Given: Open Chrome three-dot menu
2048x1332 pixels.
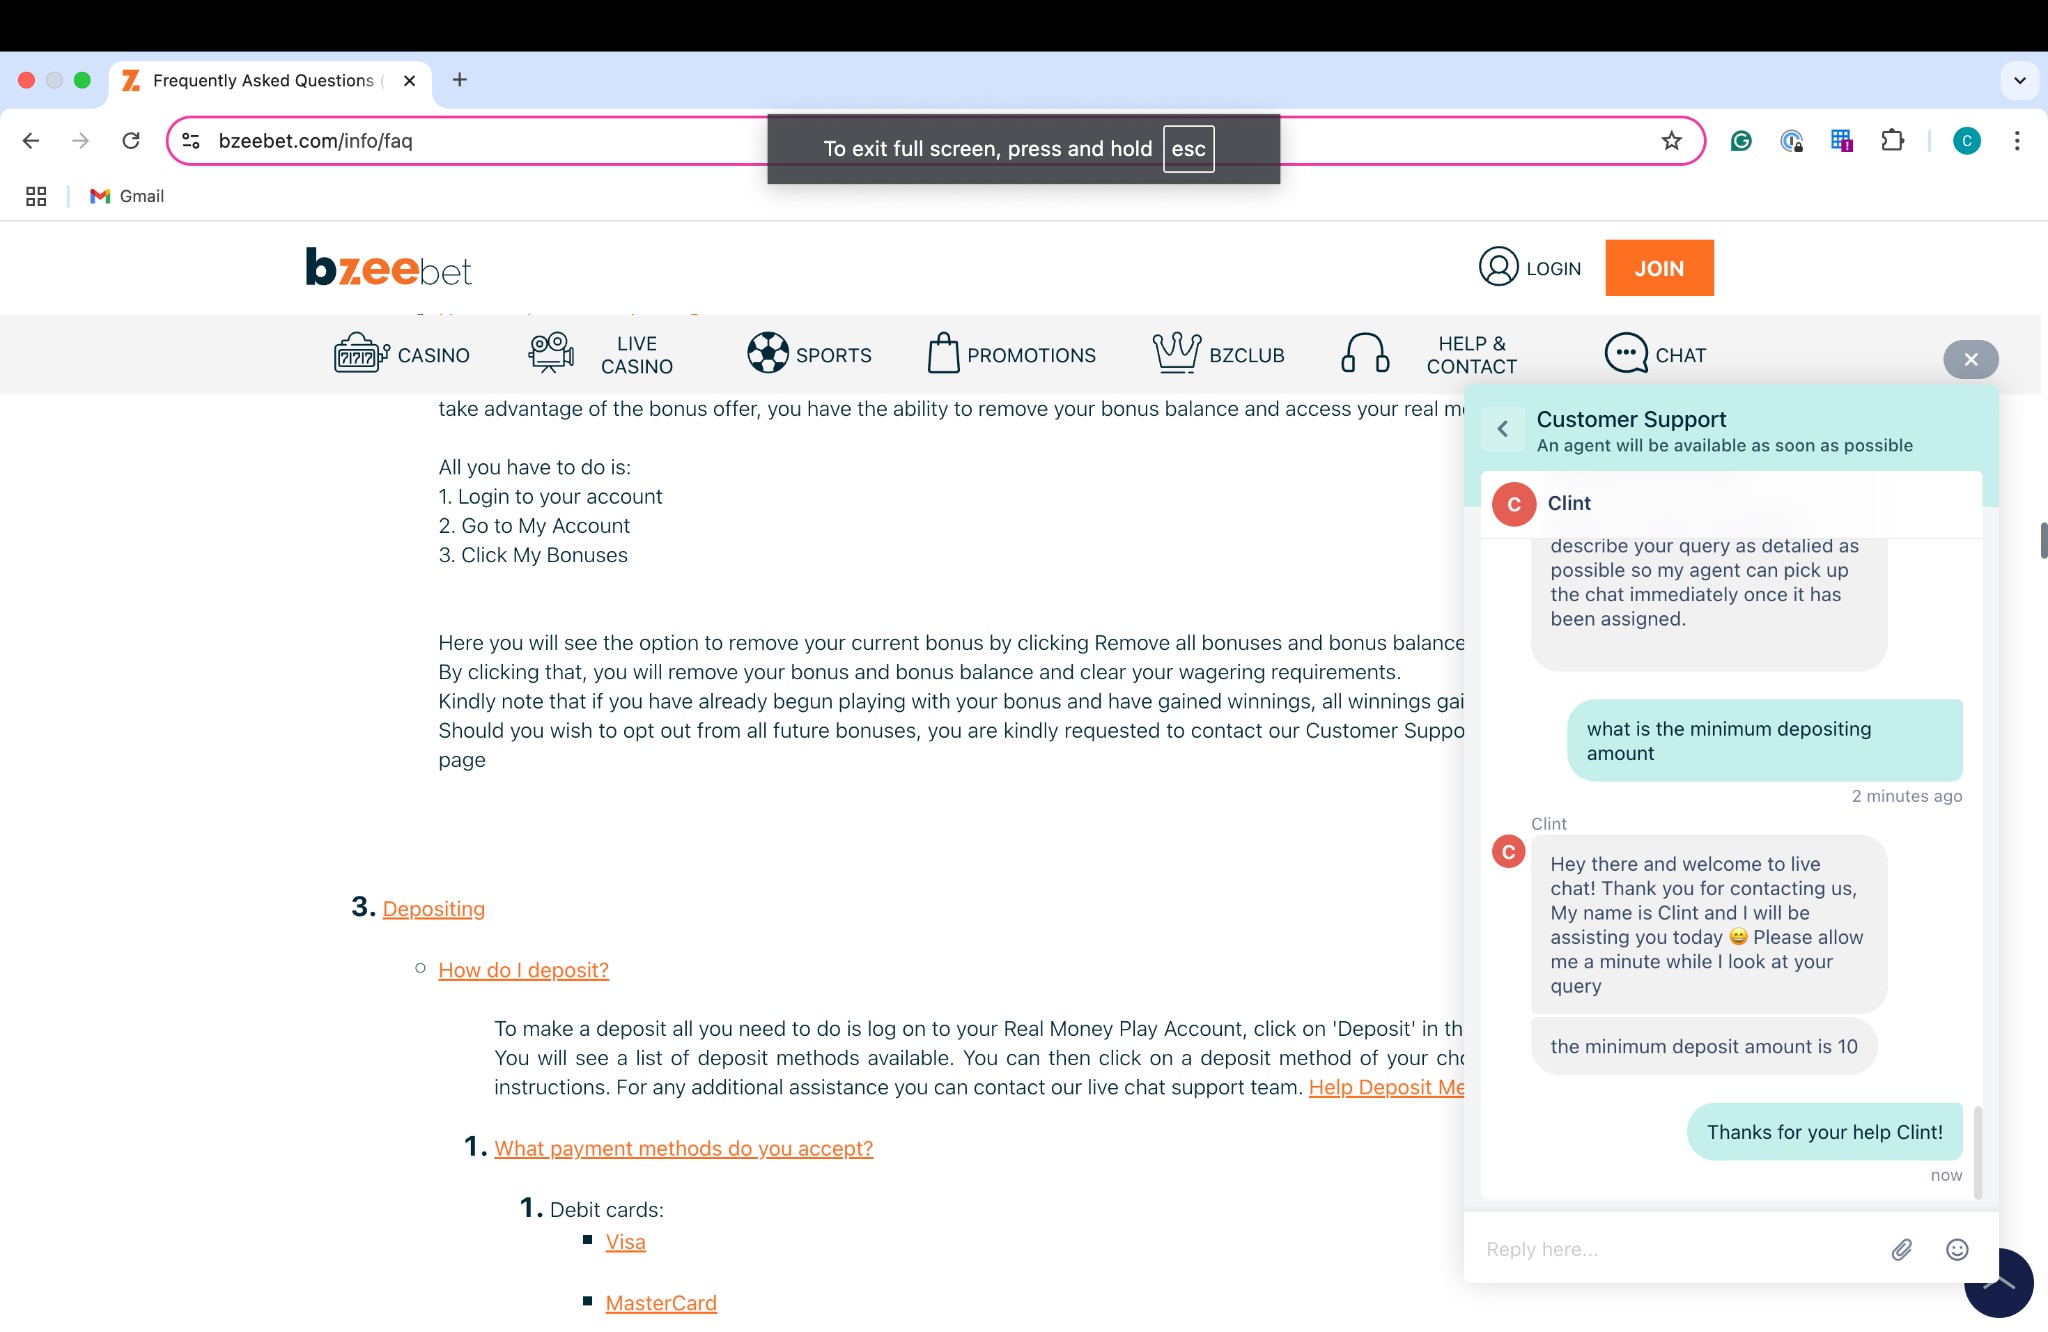Looking at the screenshot, I should click(x=2017, y=141).
